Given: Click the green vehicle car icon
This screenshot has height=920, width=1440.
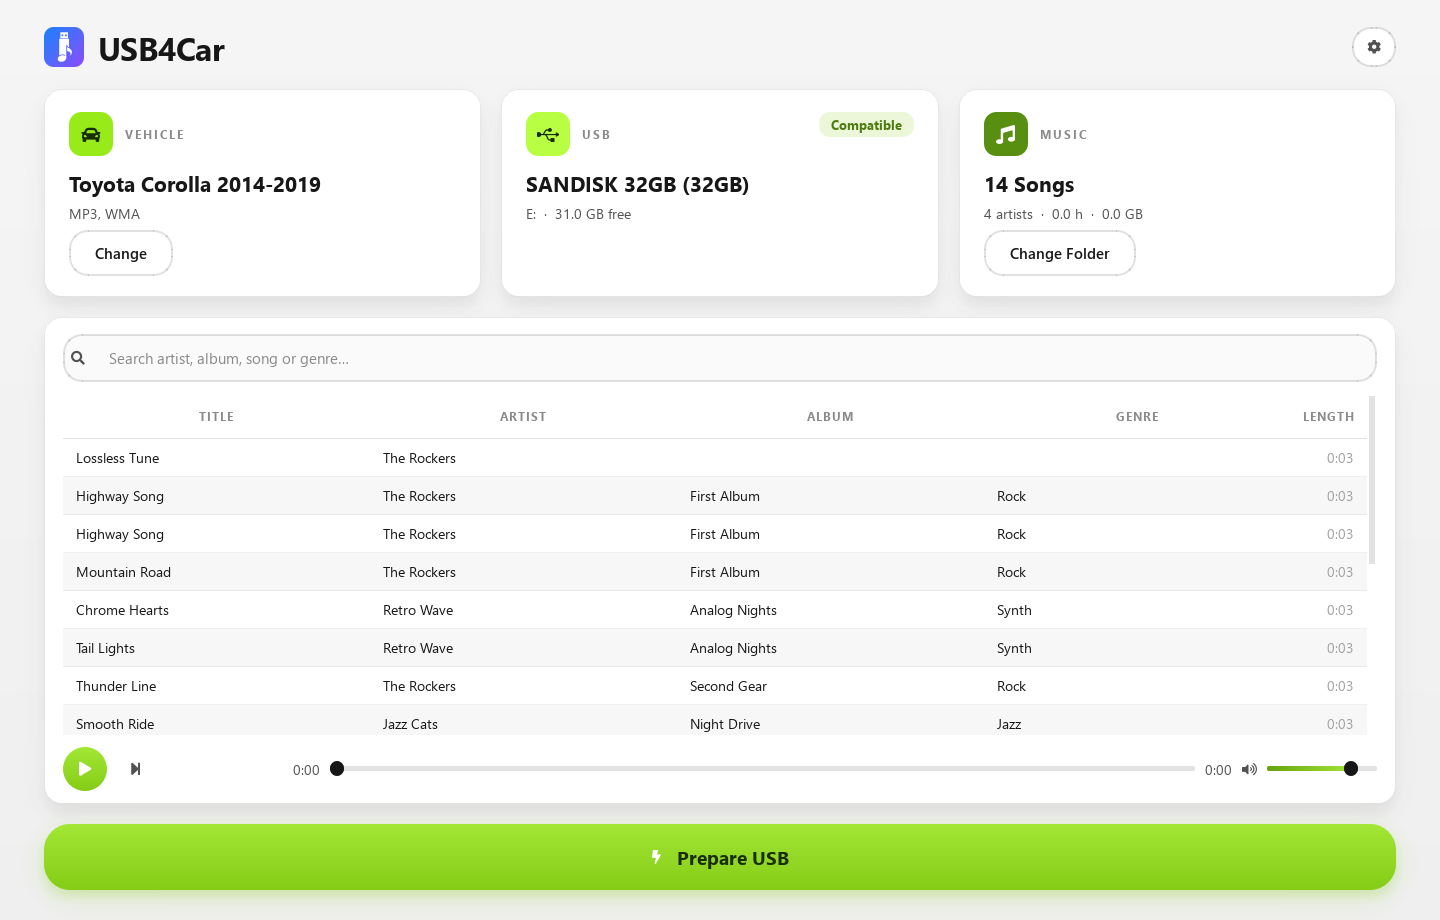Looking at the screenshot, I should (91, 134).
